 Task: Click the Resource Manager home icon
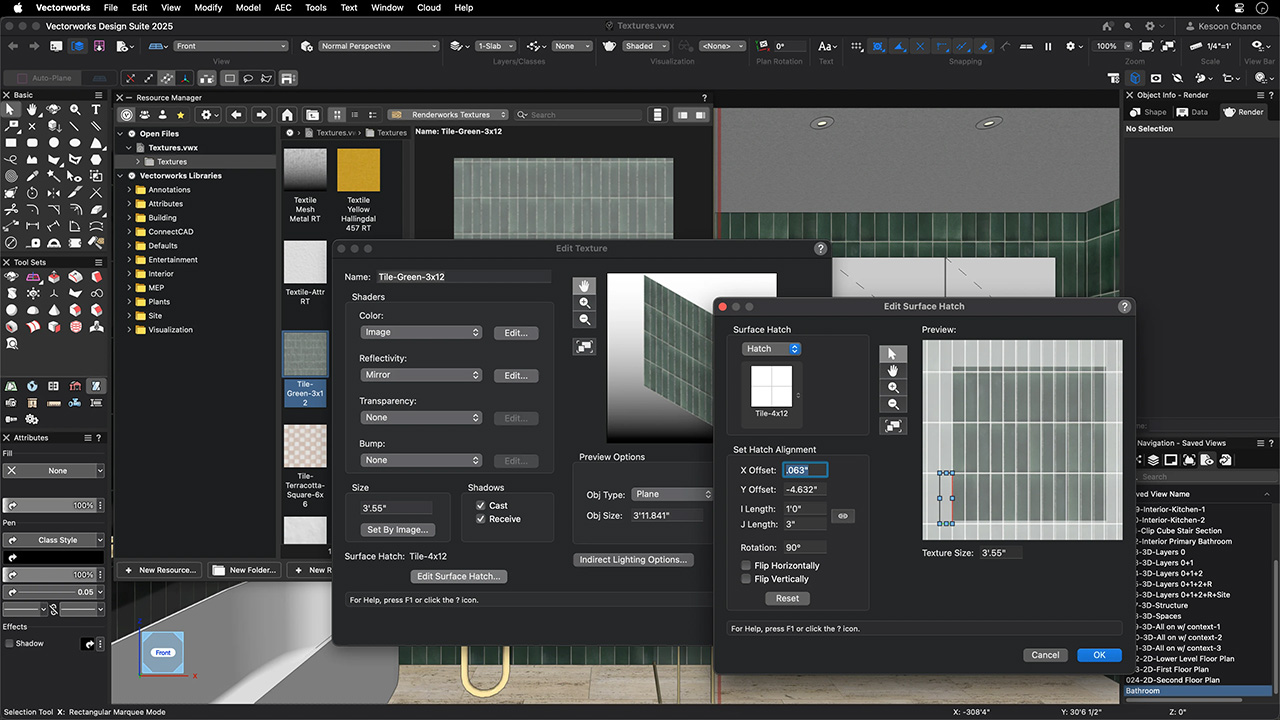coord(287,115)
